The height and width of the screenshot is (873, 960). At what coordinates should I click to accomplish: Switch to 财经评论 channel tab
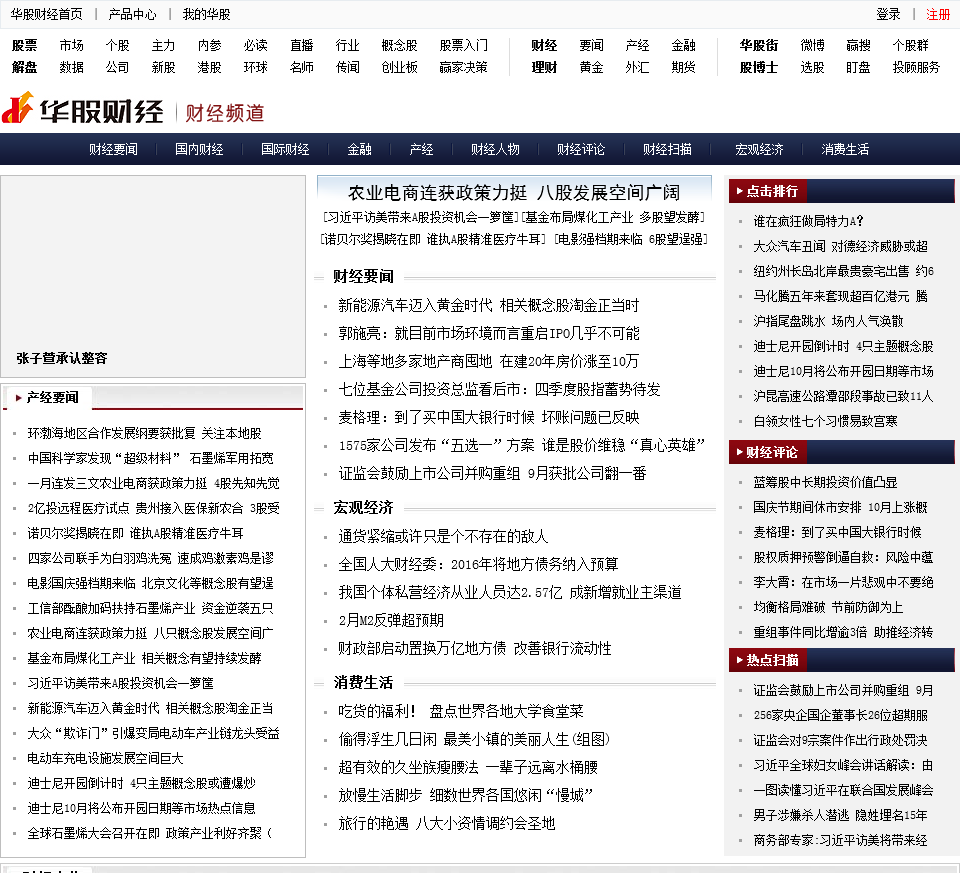point(581,149)
